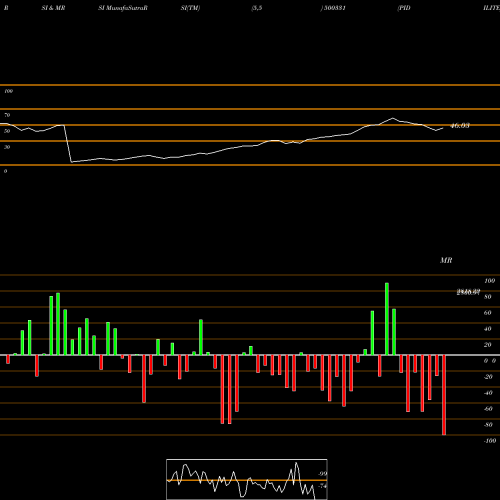Click the histogram axis label 60

pos(488,313)
